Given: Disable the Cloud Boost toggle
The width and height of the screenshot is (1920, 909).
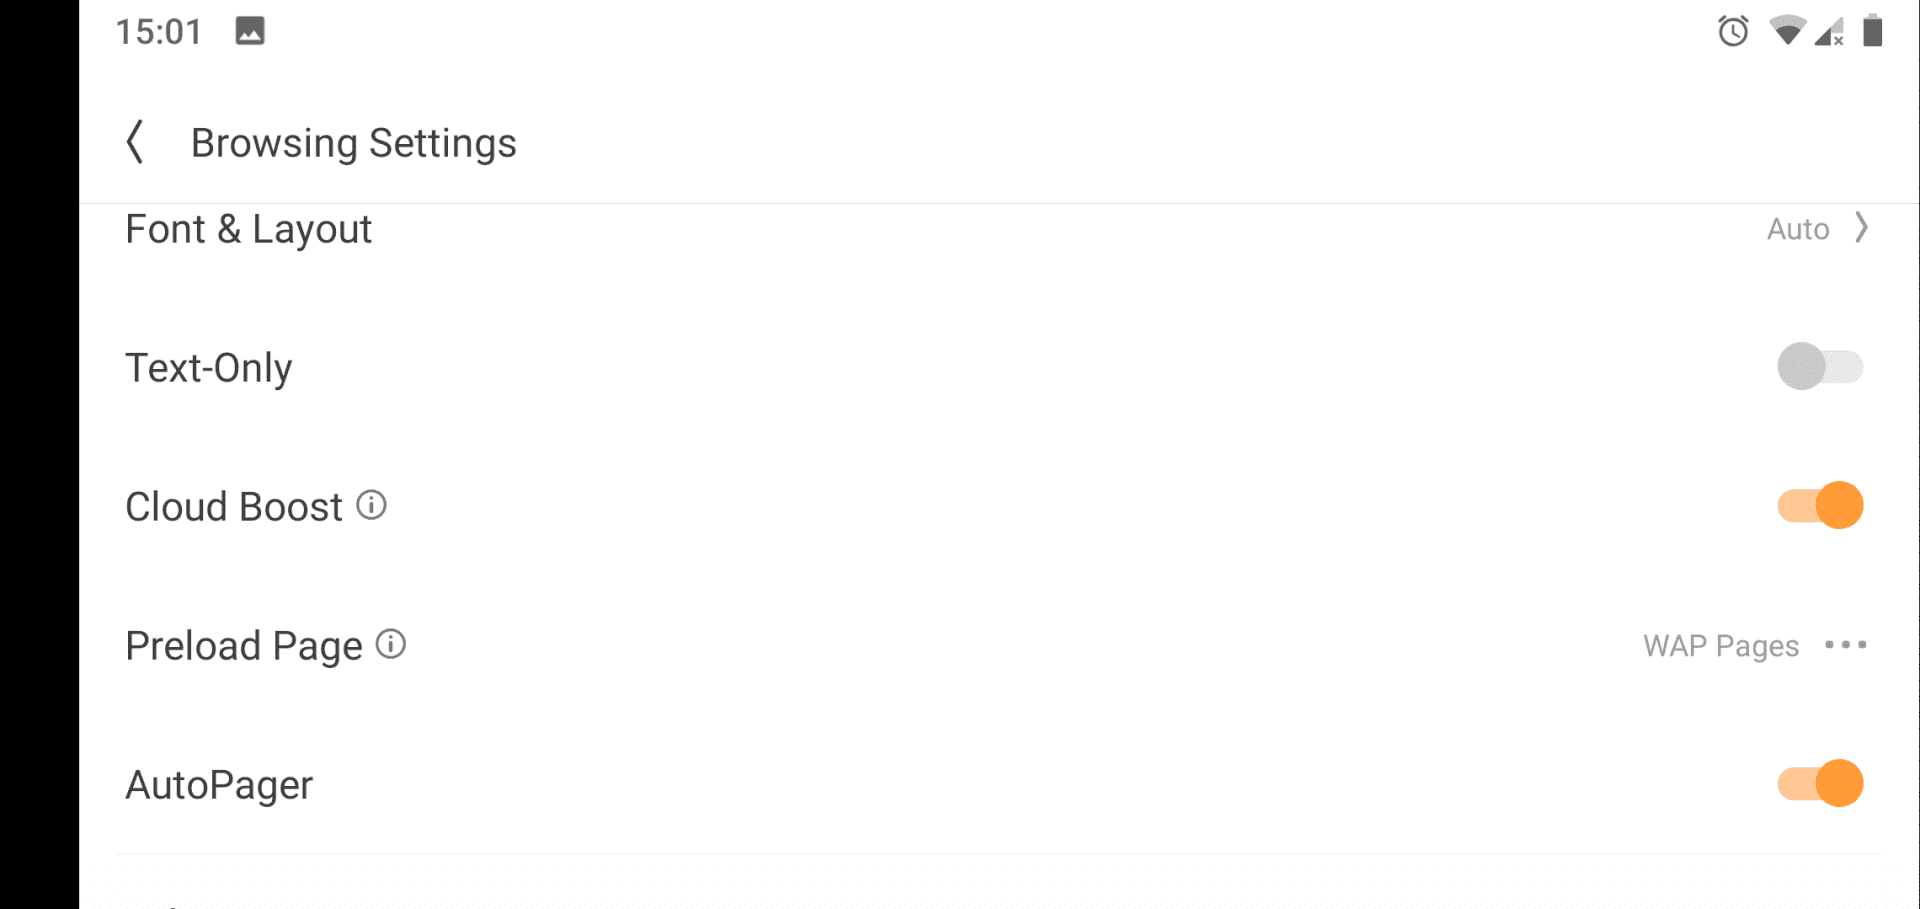Looking at the screenshot, I should pyautogui.click(x=1819, y=505).
